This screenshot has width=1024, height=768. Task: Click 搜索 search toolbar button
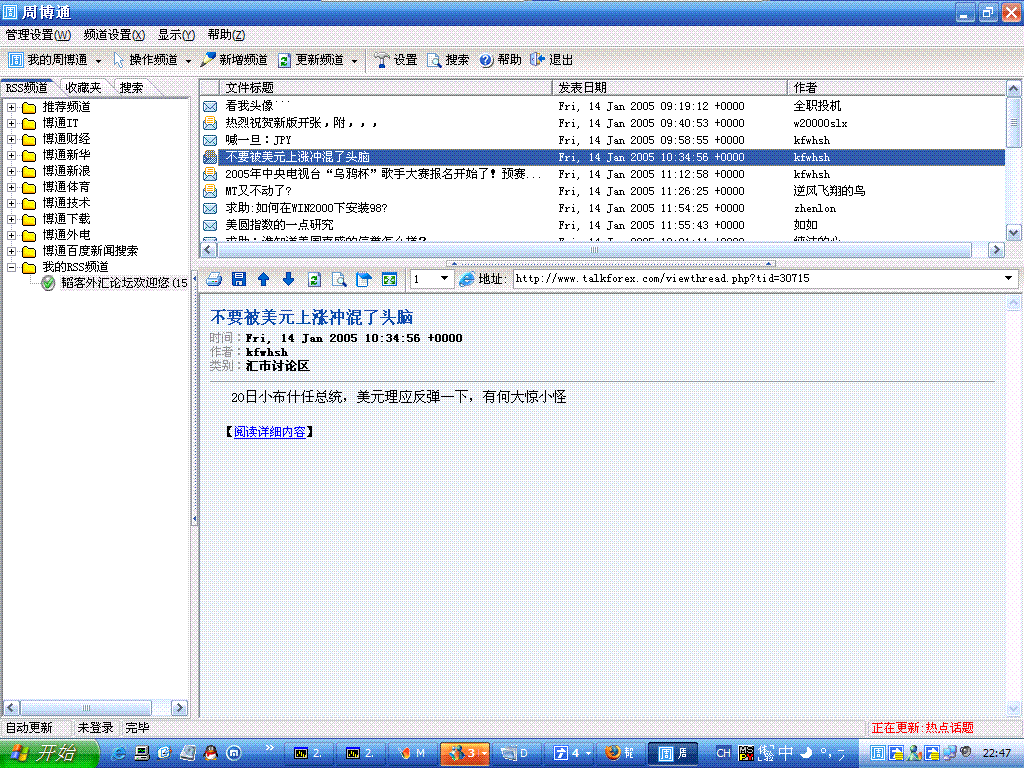click(448, 59)
